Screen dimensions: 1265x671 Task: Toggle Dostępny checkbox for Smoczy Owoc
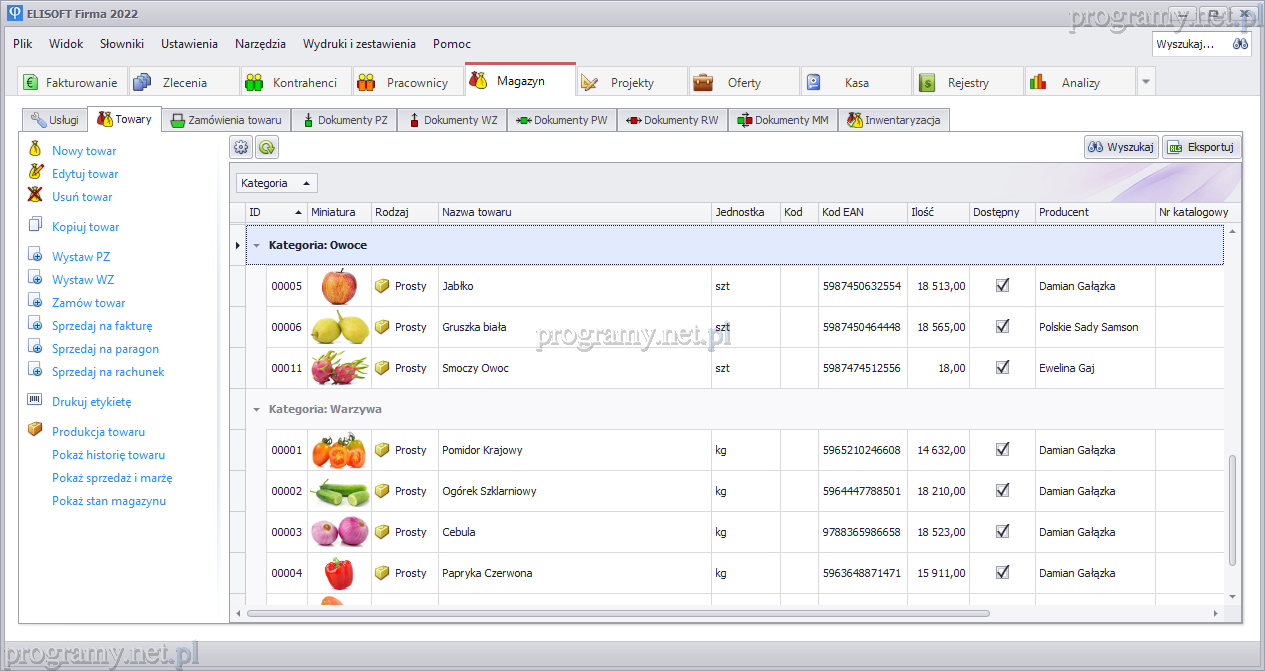coord(1002,367)
